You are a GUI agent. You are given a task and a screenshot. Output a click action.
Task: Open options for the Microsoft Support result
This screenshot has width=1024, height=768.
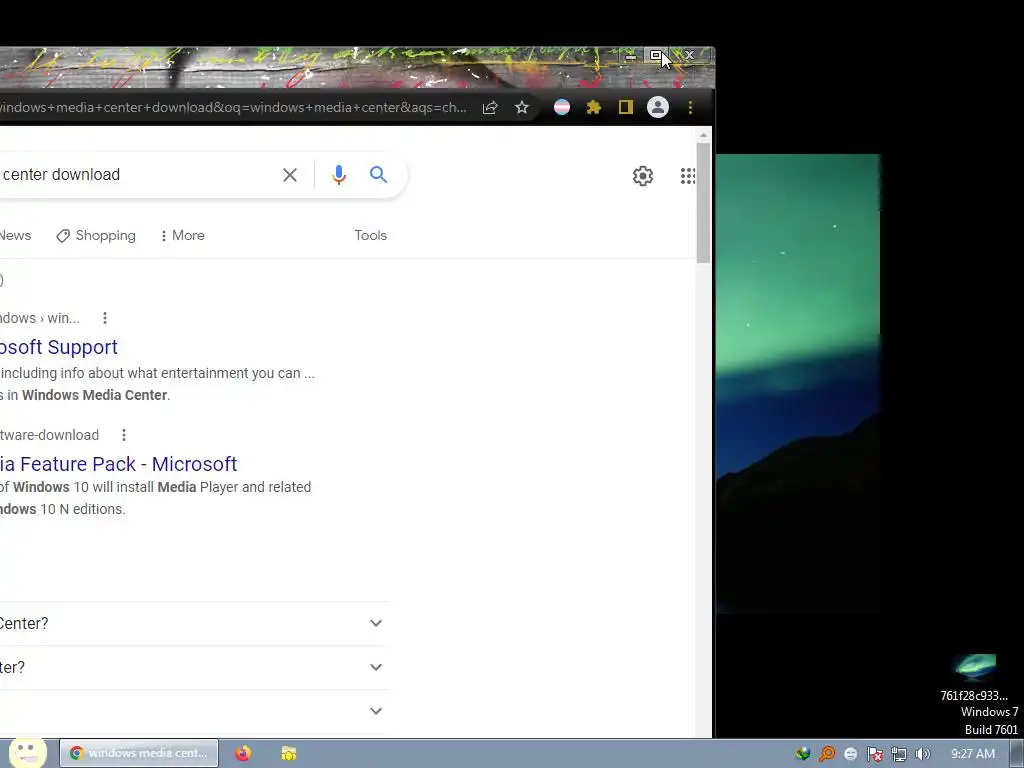(x=104, y=318)
